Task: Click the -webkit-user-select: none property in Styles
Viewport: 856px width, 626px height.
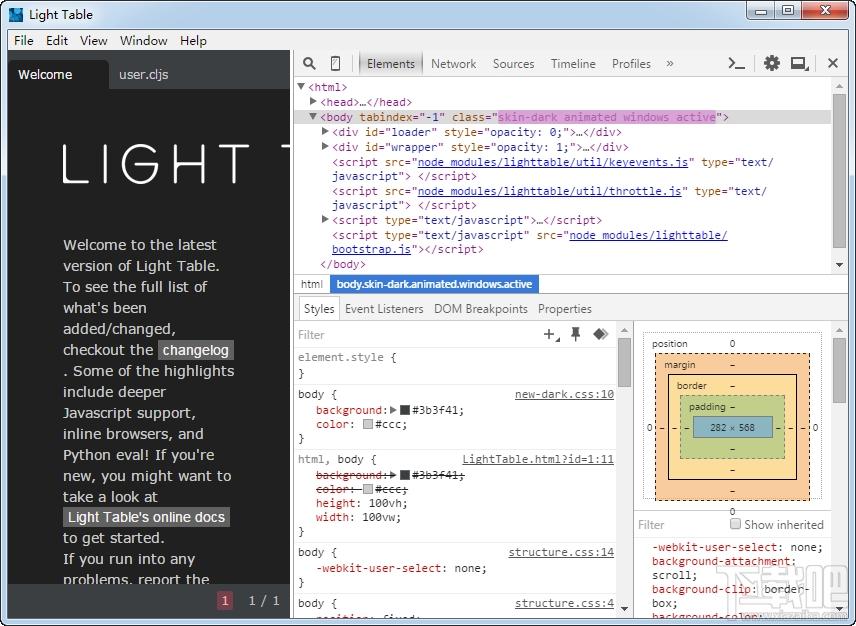Action: tap(401, 568)
